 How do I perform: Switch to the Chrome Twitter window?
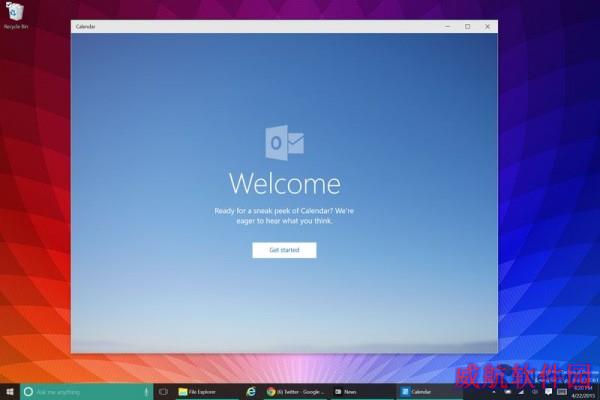tap(295, 392)
